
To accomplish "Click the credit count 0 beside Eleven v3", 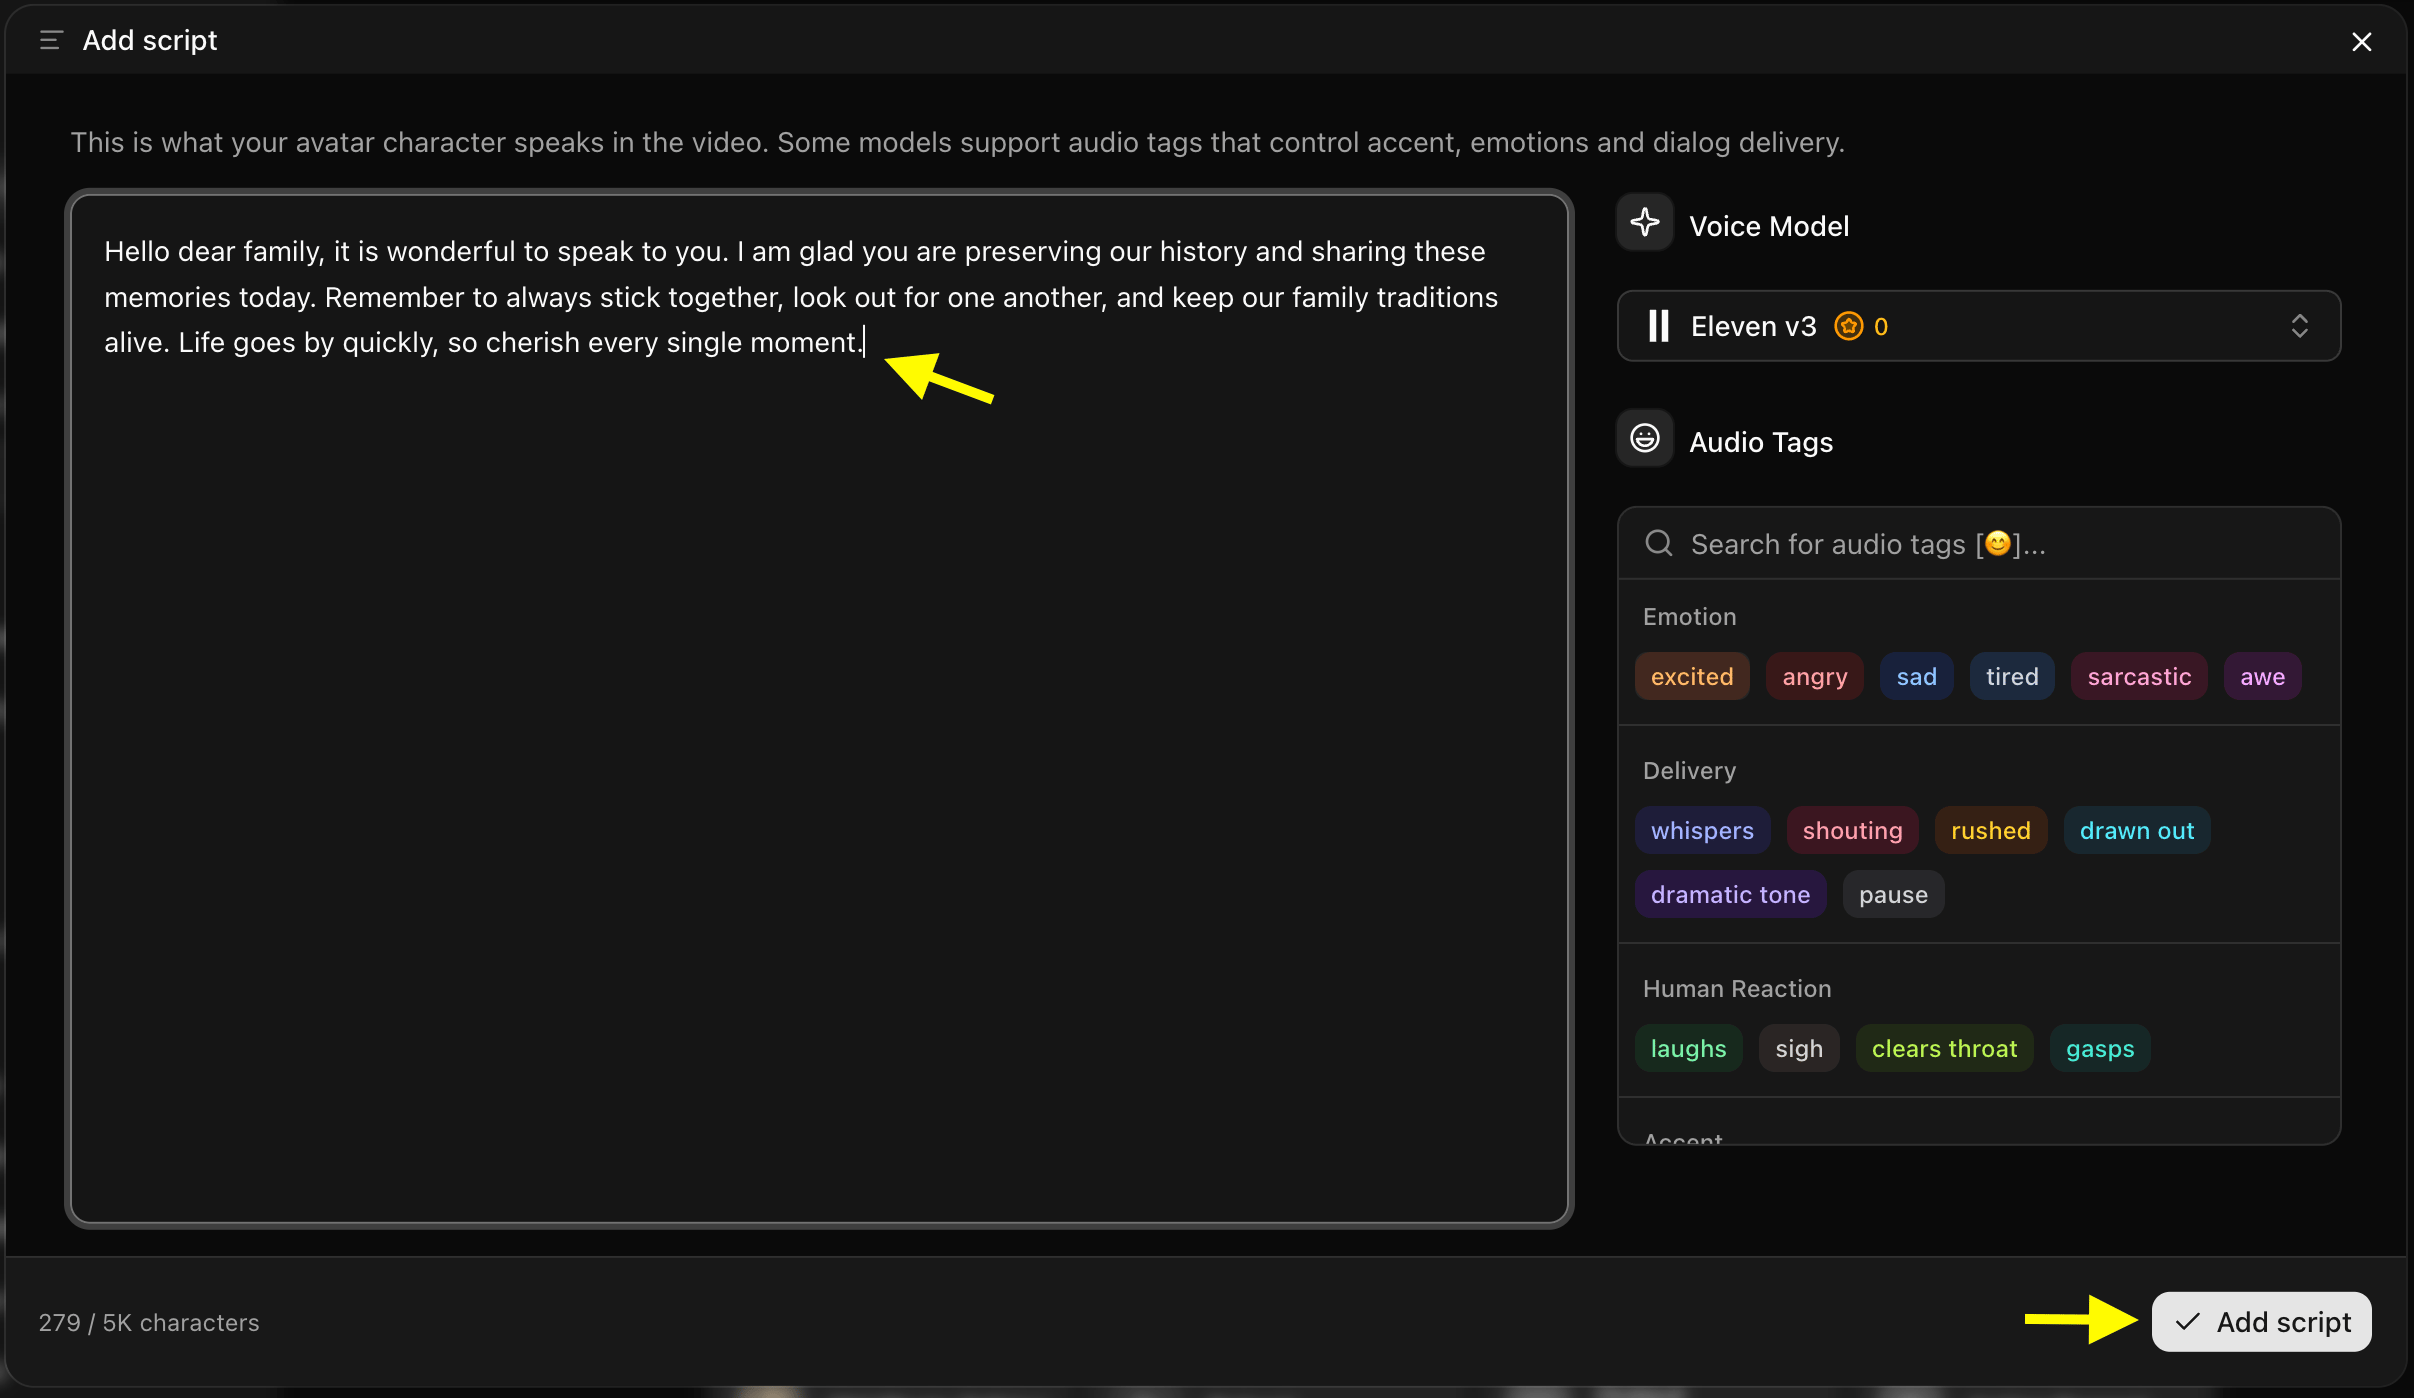I will (1880, 326).
